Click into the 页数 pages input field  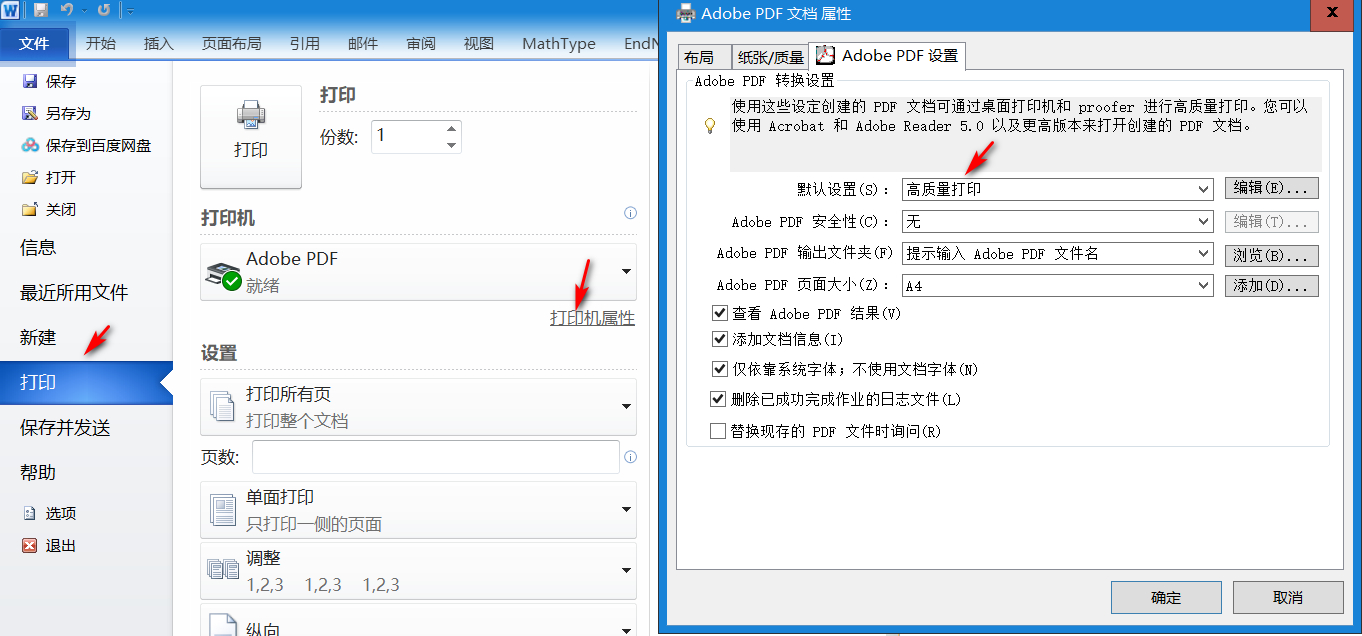click(436, 457)
